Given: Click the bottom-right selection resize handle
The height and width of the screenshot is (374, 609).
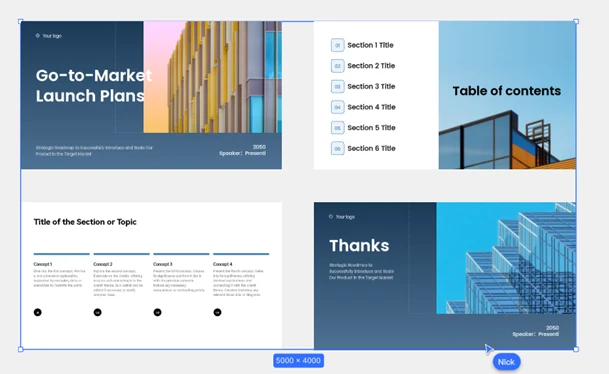Looking at the screenshot, I should [x=576, y=349].
